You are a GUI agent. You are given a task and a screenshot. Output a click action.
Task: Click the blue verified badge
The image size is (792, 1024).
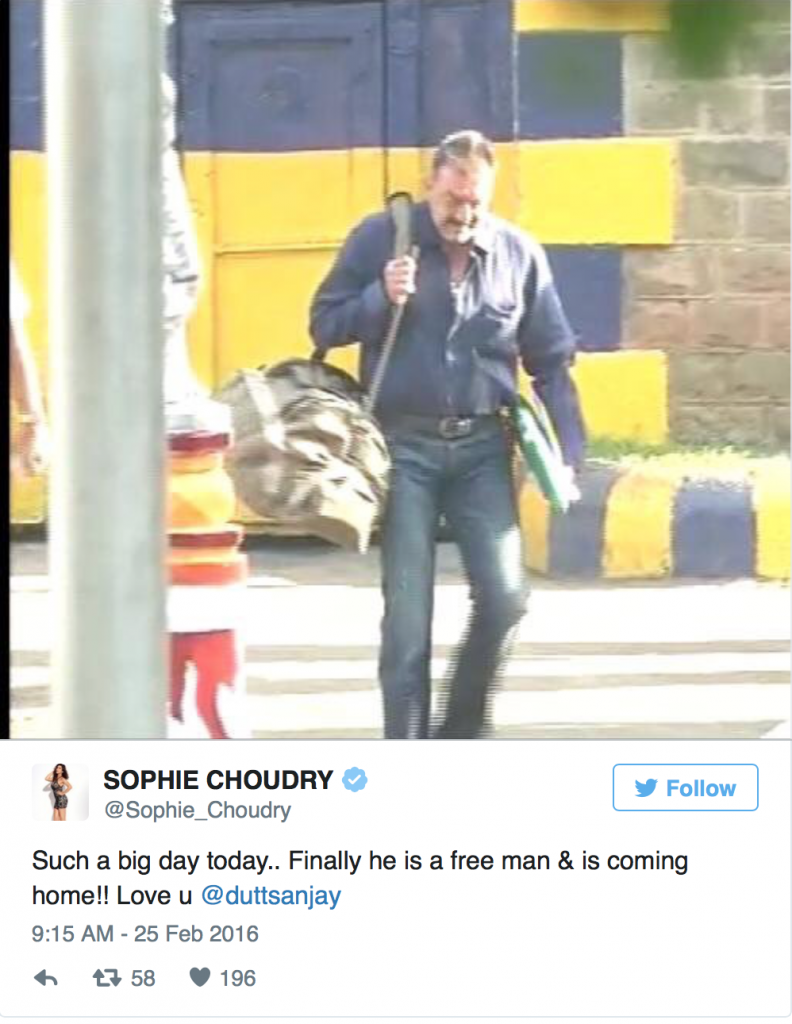pyautogui.click(x=355, y=779)
